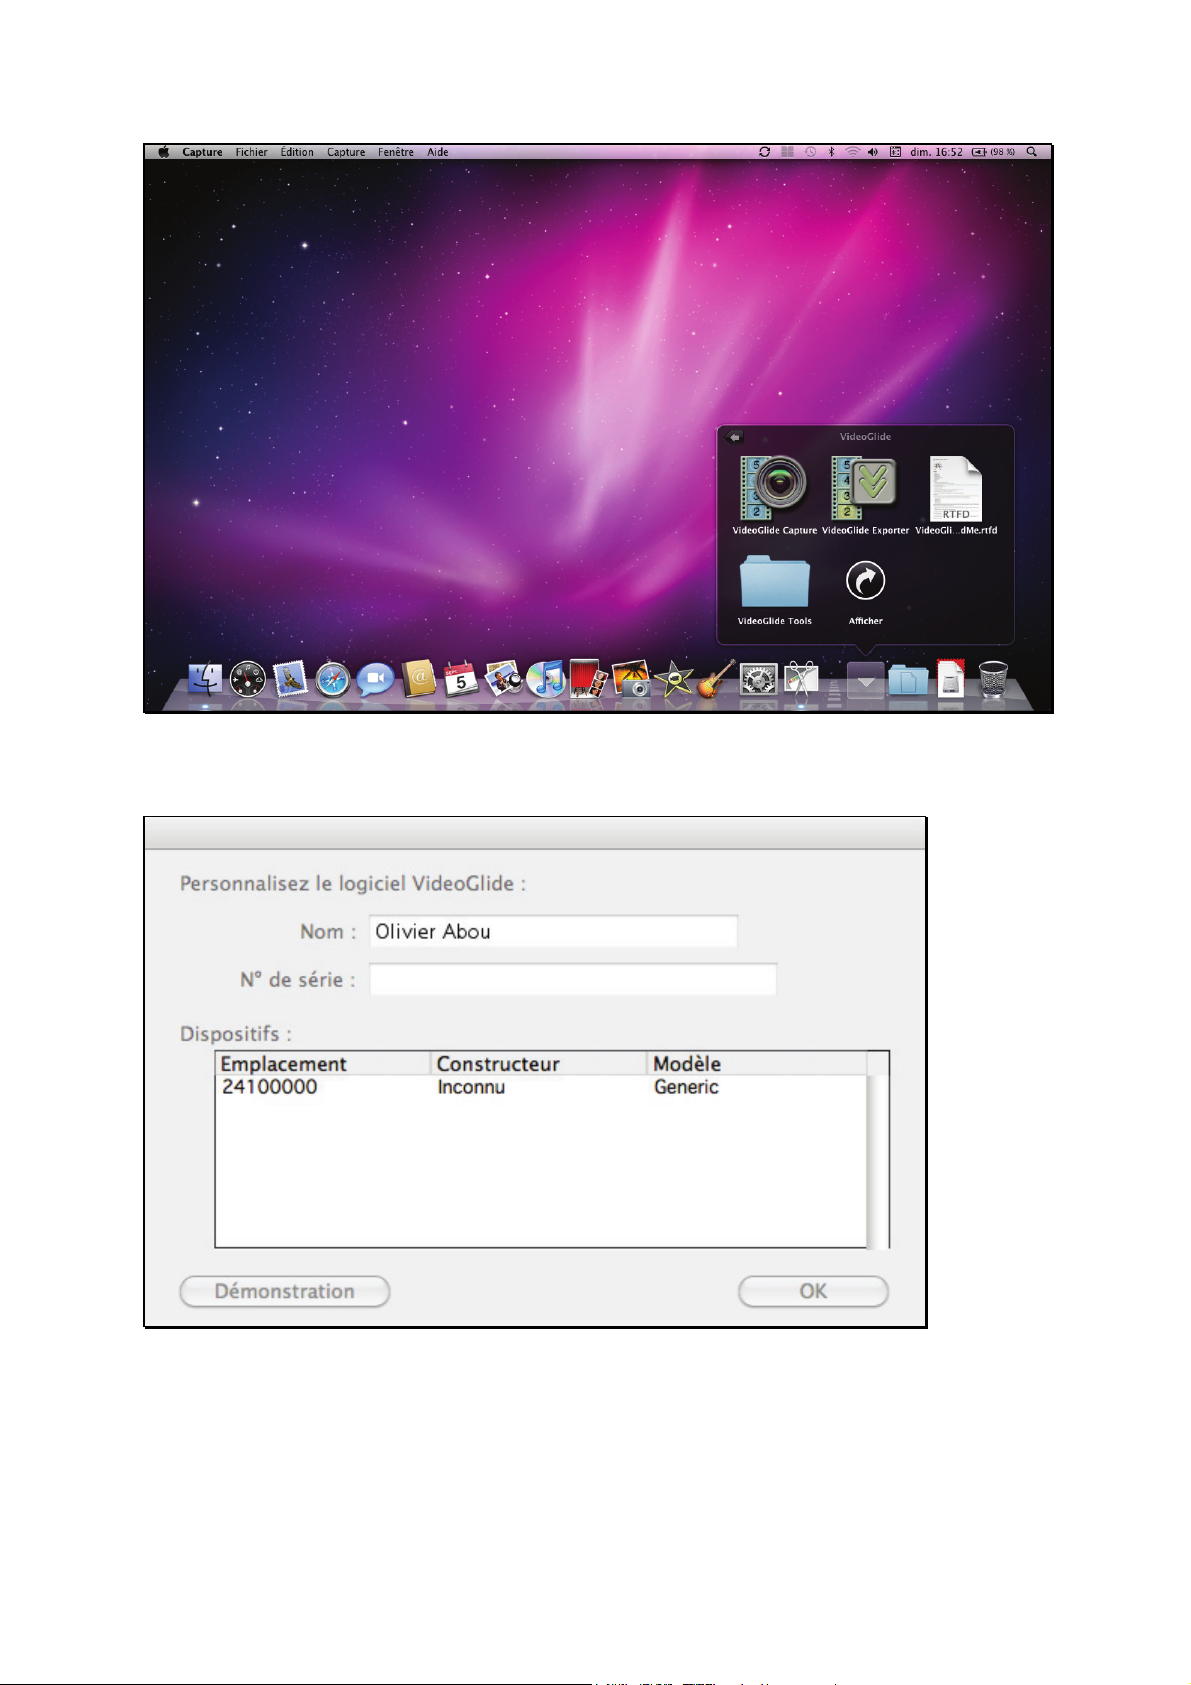Image resolution: width=1191 pixels, height=1685 pixels.
Task: Click the Wi-Fi status icon
Action: [852, 152]
